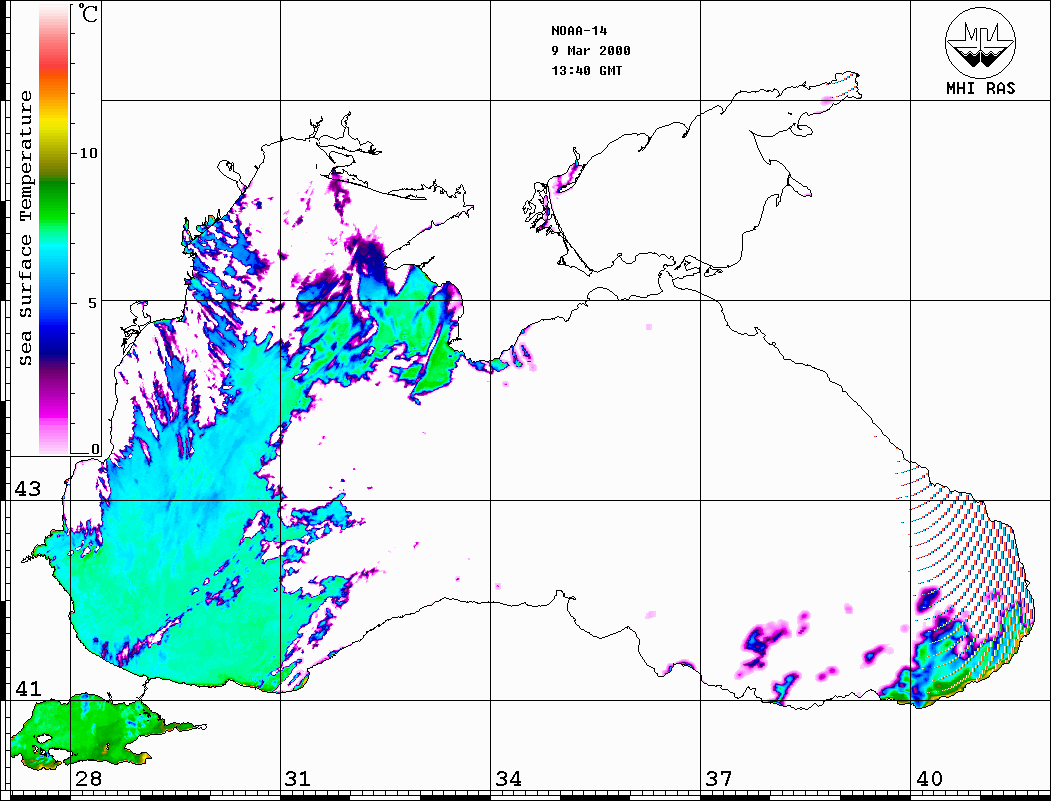1051x801 pixels.
Task: Click 'Sea Surface Temperature' vertical title
Action: pos(25,228)
